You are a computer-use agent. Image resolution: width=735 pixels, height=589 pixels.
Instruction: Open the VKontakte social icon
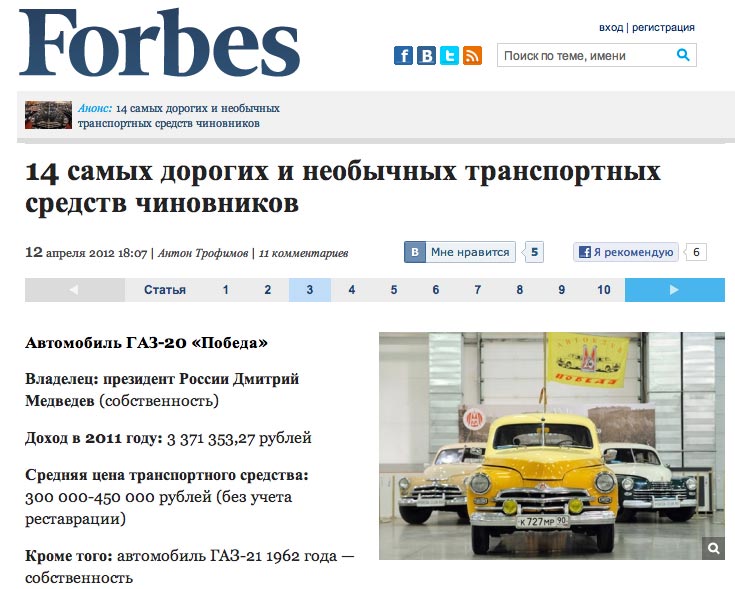[426, 56]
